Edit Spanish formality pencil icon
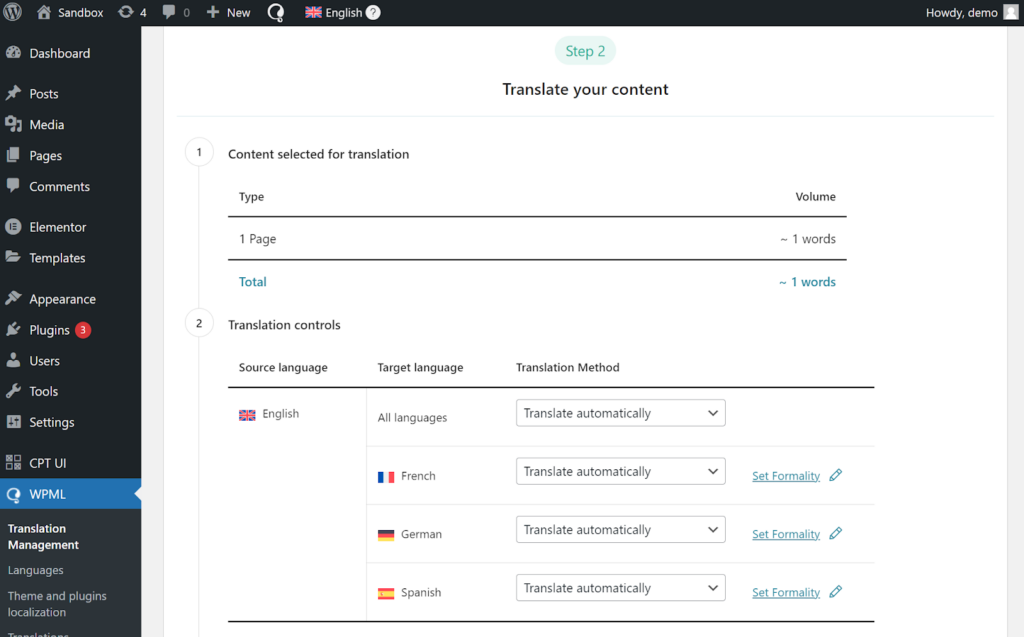1024x637 pixels. click(x=836, y=591)
